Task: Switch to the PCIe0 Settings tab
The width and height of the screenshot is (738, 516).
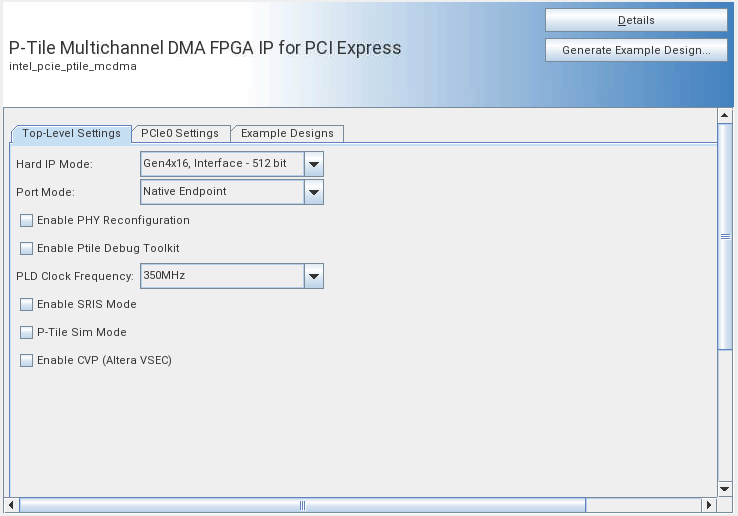Action: (x=180, y=133)
